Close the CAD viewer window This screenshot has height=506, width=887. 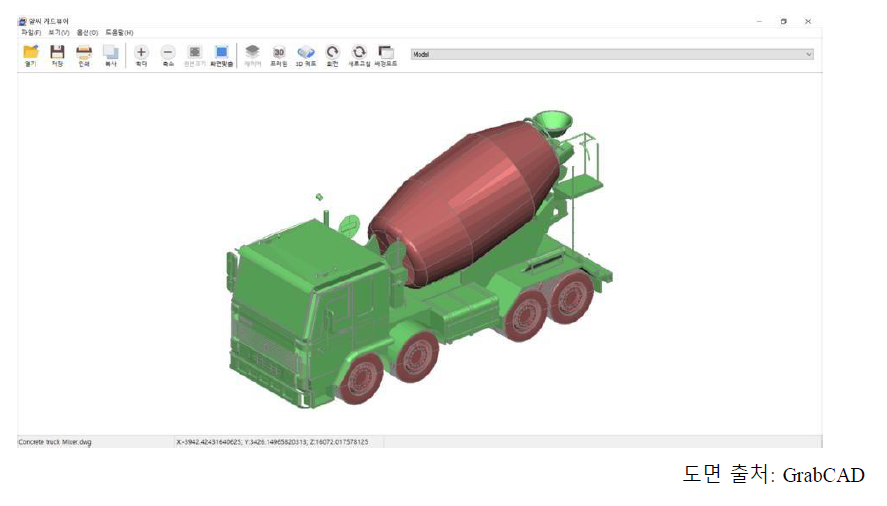(x=808, y=22)
